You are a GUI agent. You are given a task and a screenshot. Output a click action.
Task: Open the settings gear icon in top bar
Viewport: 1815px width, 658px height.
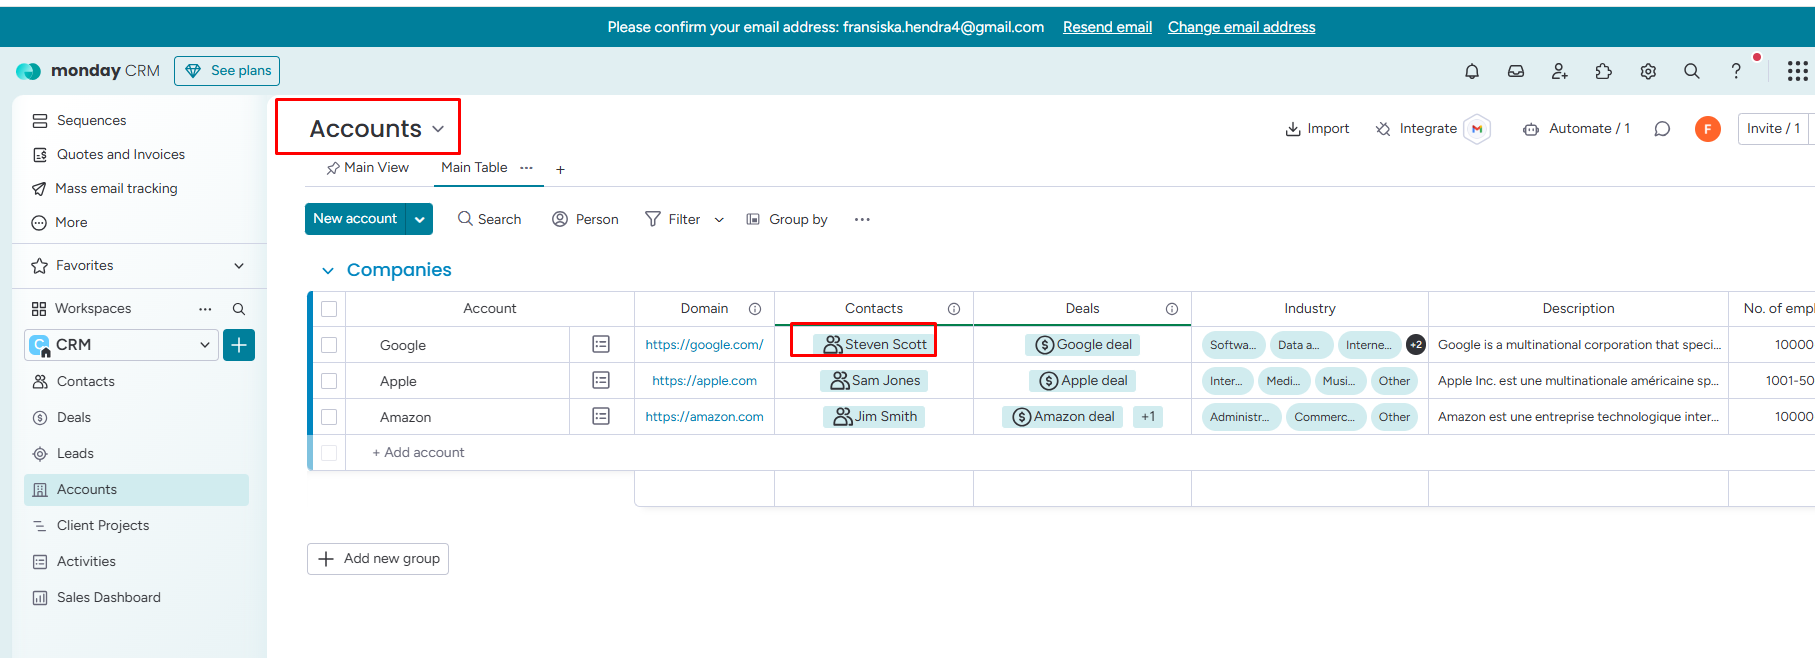(1648, 71)
